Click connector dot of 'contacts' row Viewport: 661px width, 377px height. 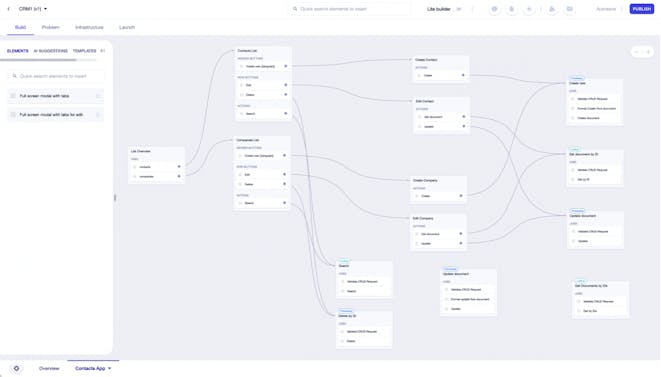(x=179, y=167)
